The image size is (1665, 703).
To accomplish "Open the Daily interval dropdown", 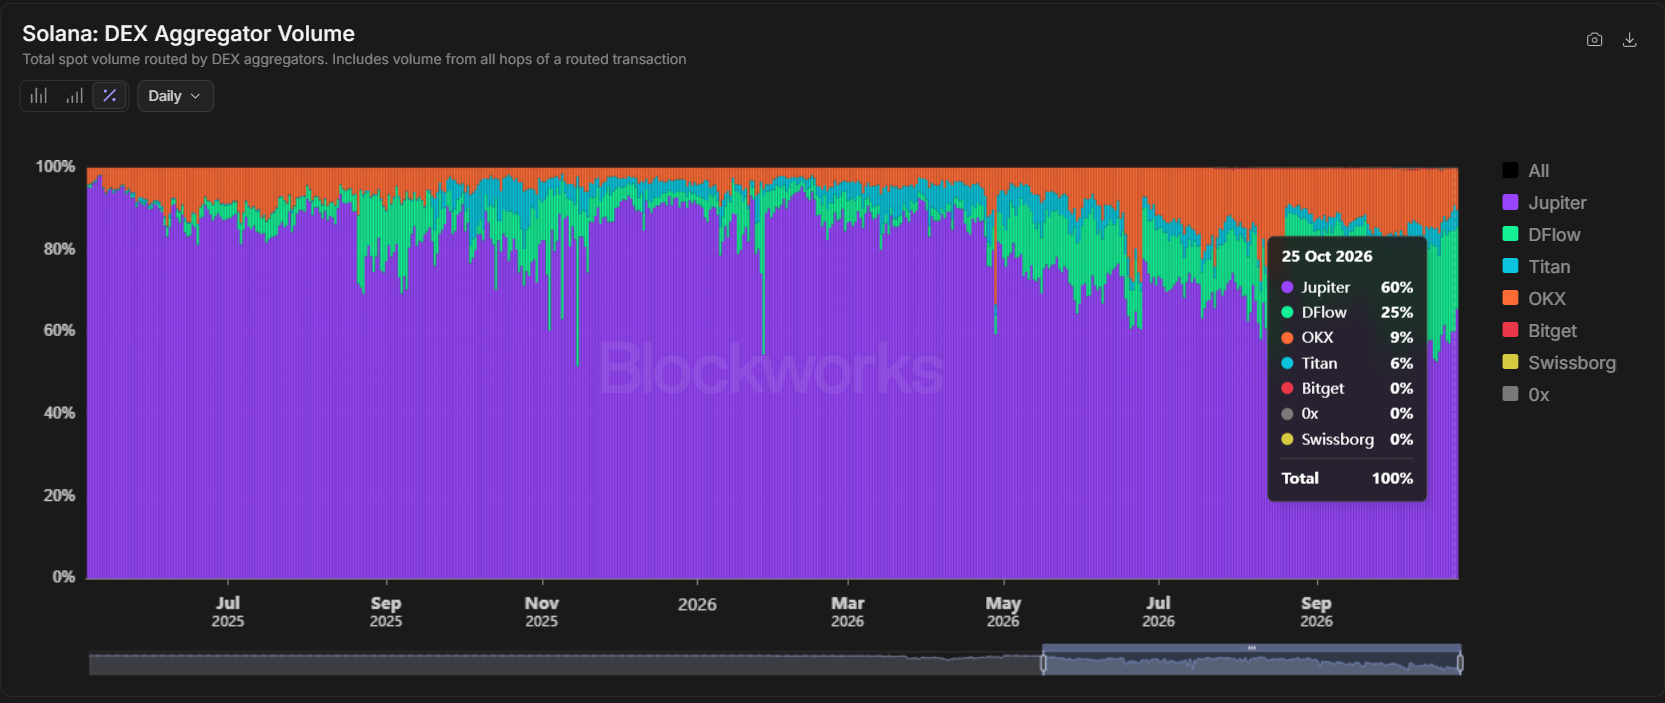I will (x=175, y=96).
